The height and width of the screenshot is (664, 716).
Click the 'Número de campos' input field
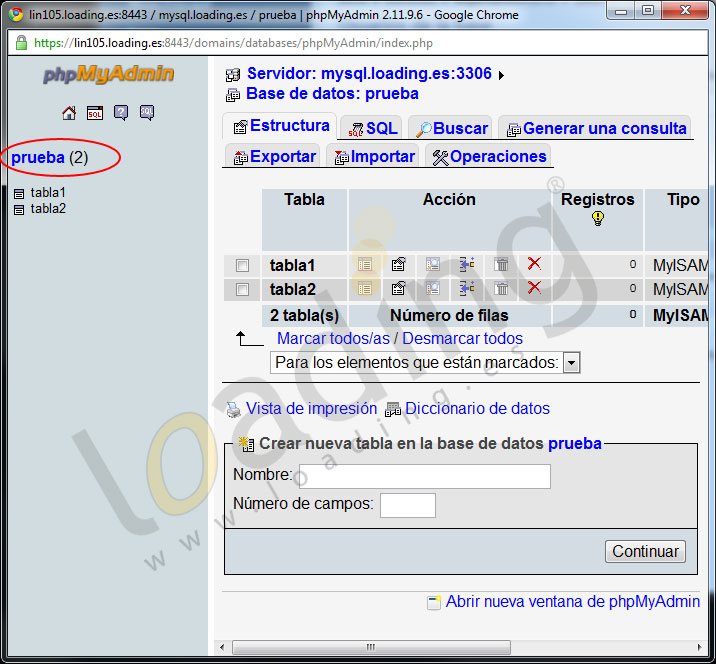click(x=408, y=505)
